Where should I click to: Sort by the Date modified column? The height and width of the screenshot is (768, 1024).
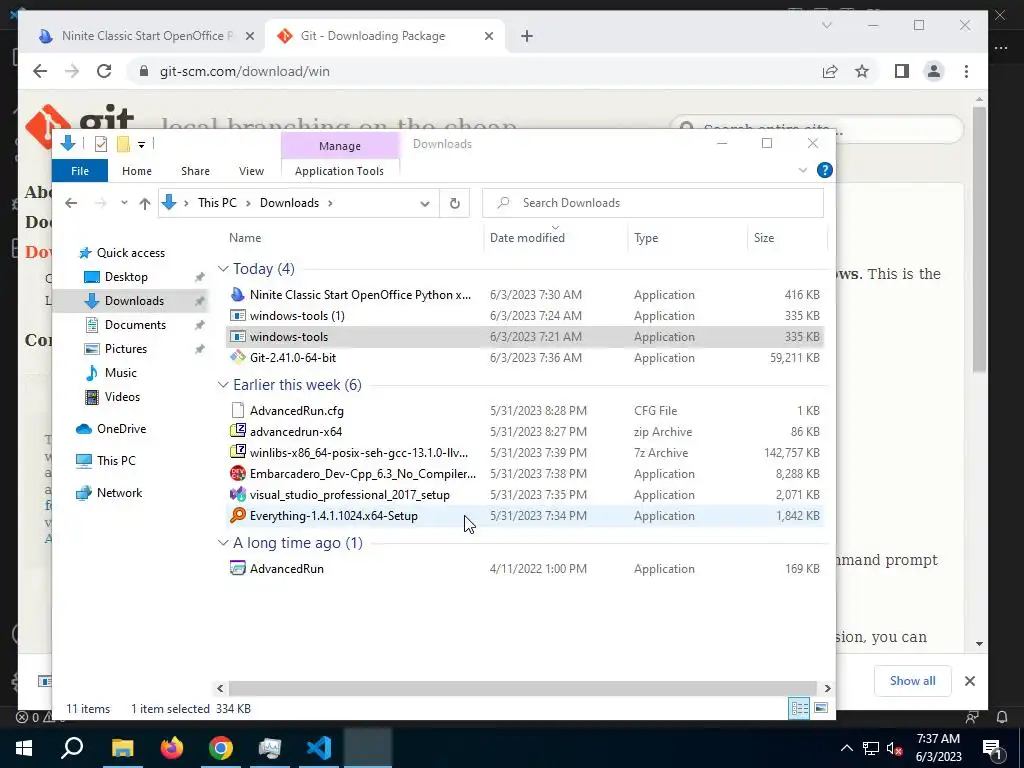527,238
